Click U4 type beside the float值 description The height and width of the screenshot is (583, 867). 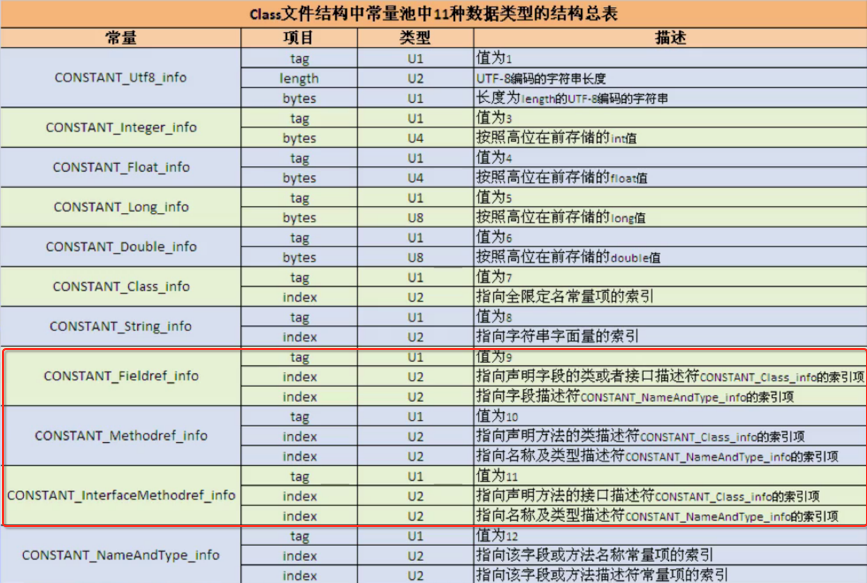point(415,178)
